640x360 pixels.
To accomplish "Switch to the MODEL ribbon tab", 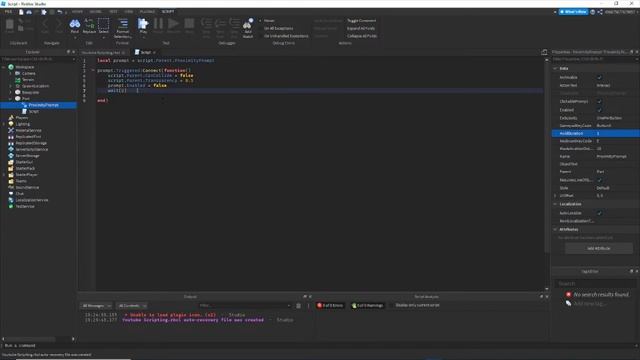I will click(96, 12).
